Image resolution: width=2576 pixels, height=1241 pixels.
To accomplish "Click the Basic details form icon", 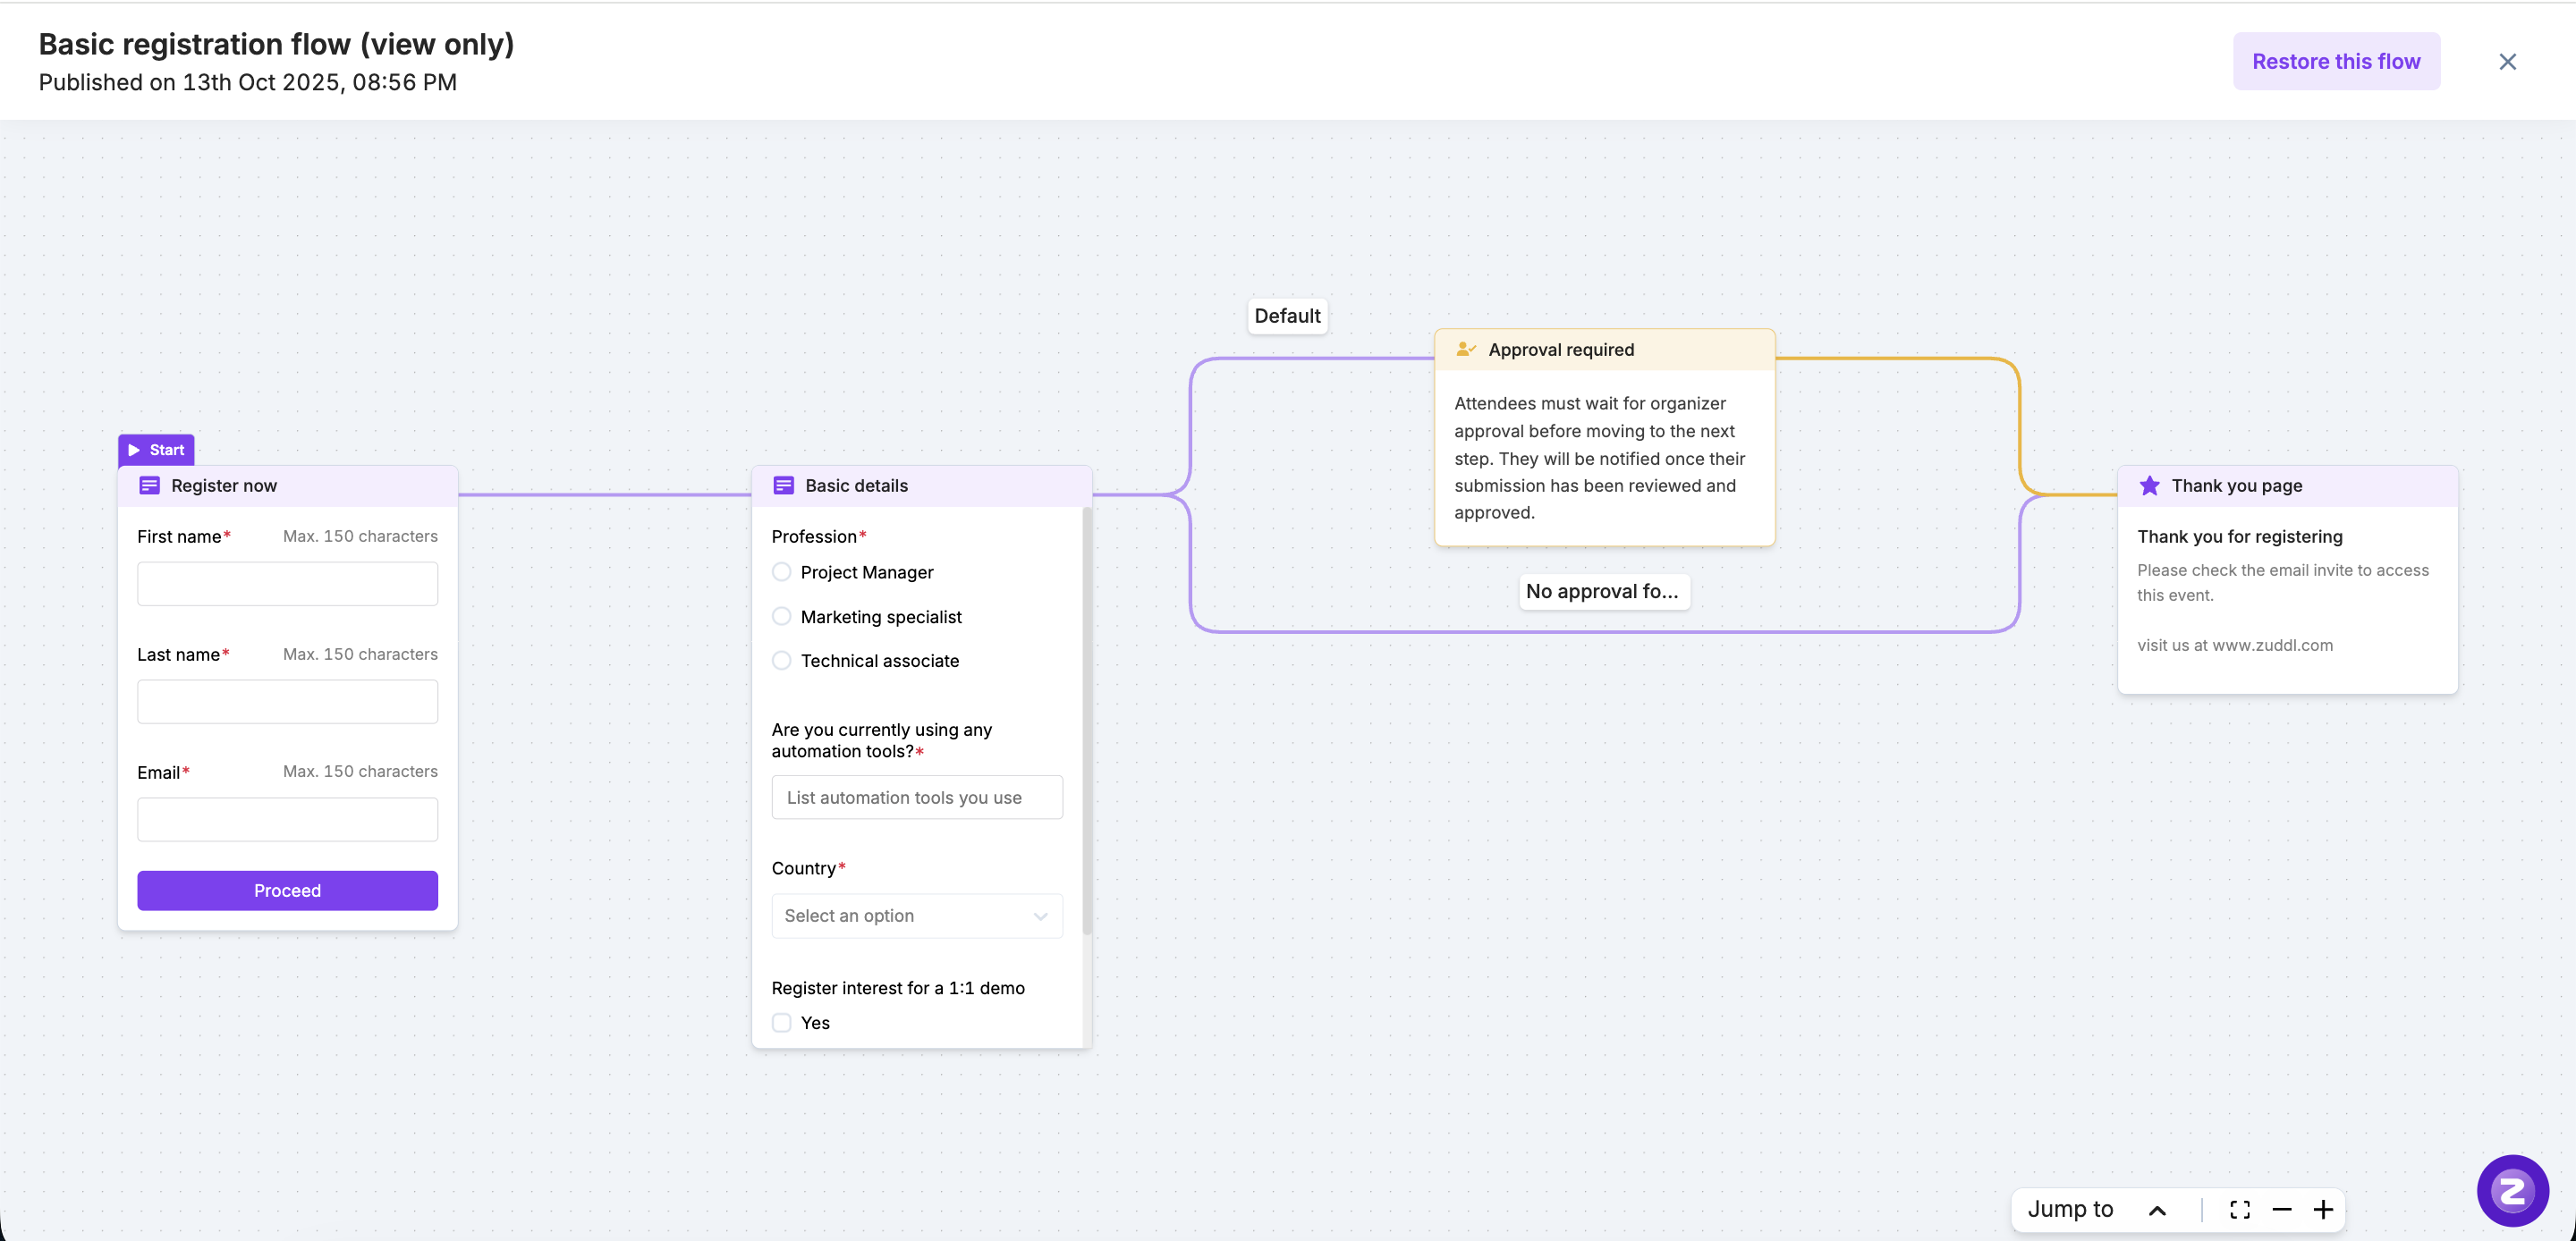I will (x=783, y=486).
